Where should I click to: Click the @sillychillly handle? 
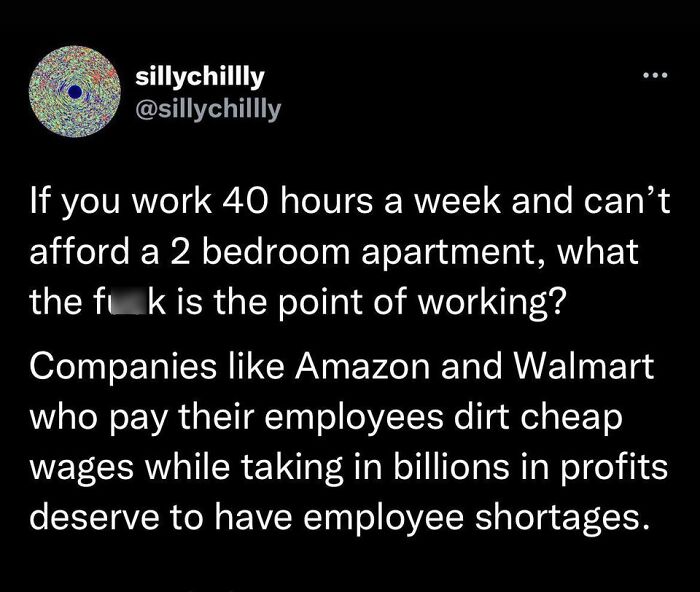[208, 109]
